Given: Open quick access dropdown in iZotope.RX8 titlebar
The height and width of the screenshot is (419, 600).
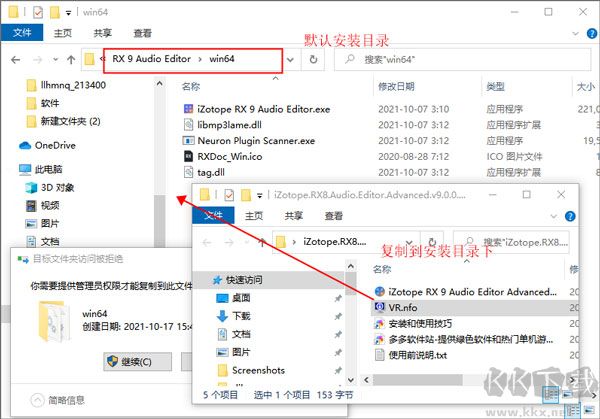Looking at the screenshot, I should (x=259, y=196).
